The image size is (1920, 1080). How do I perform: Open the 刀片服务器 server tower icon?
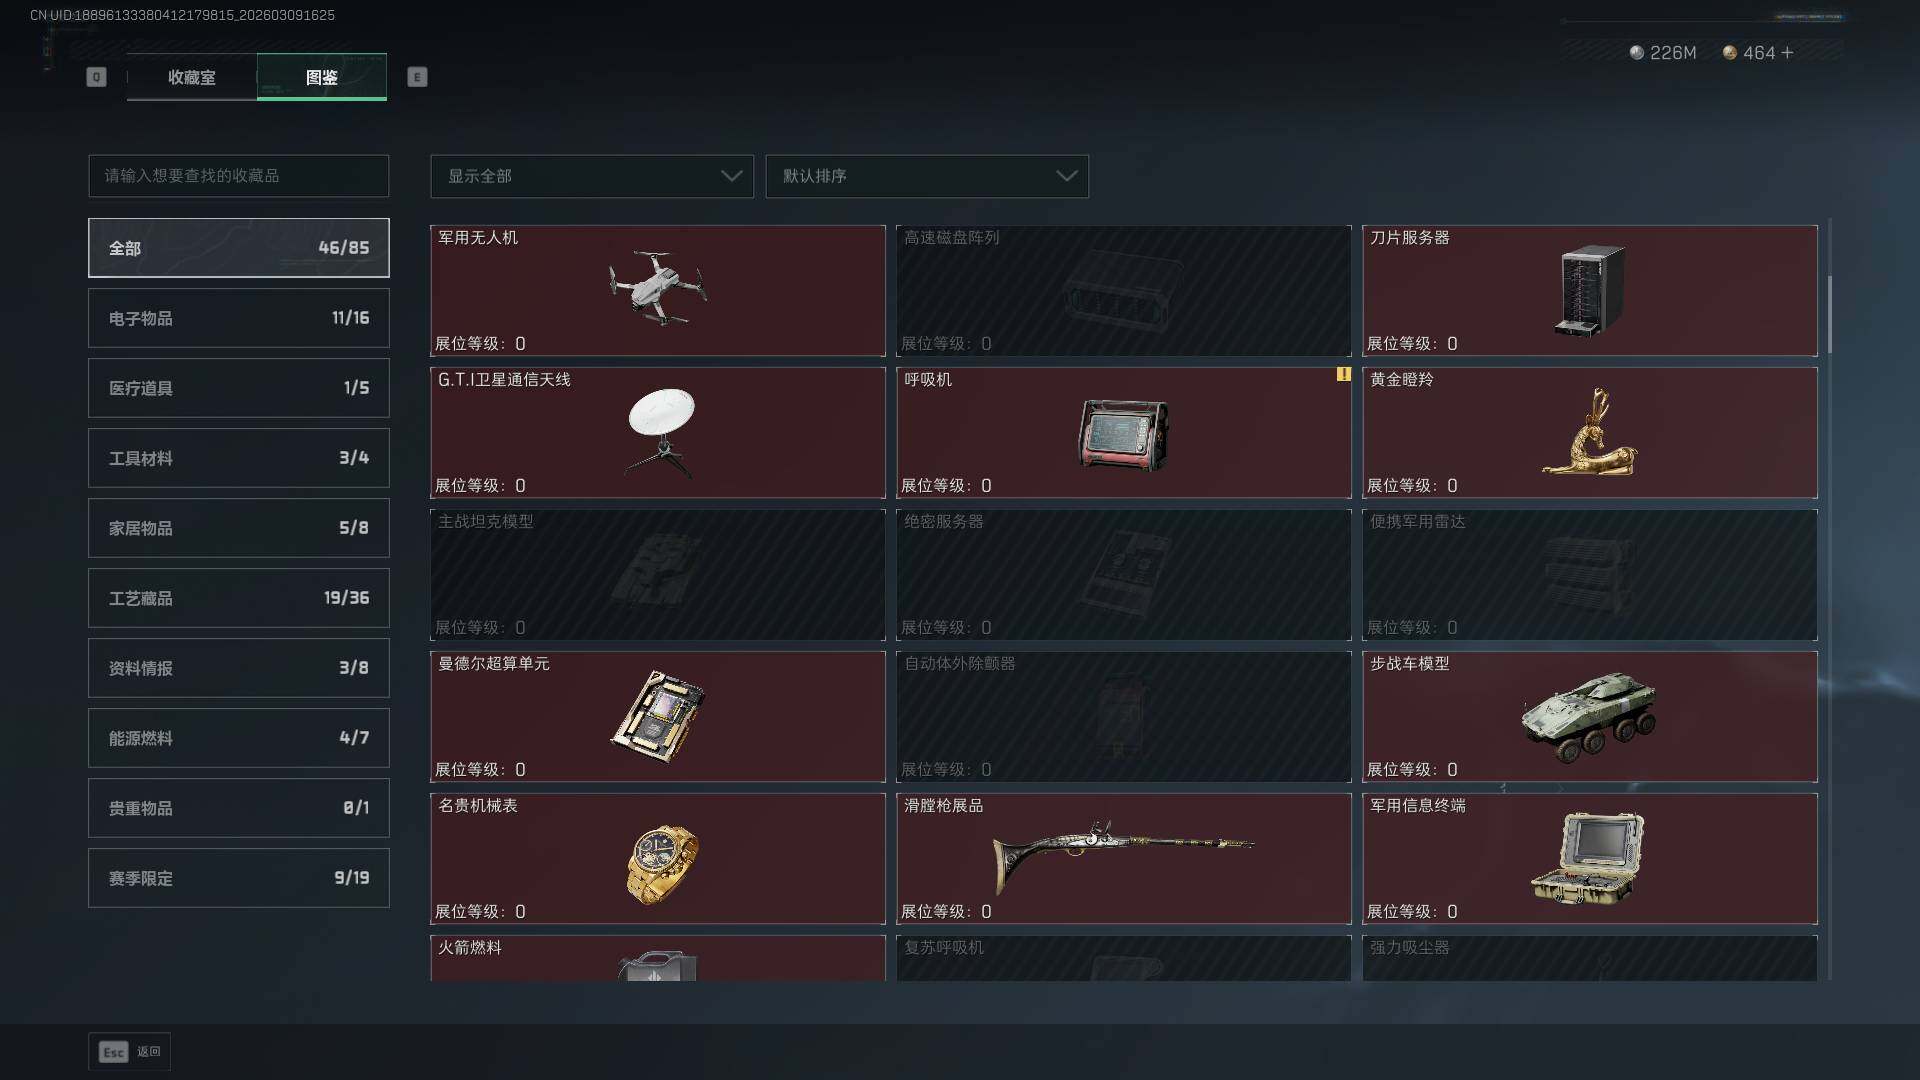pos(1589,290)
